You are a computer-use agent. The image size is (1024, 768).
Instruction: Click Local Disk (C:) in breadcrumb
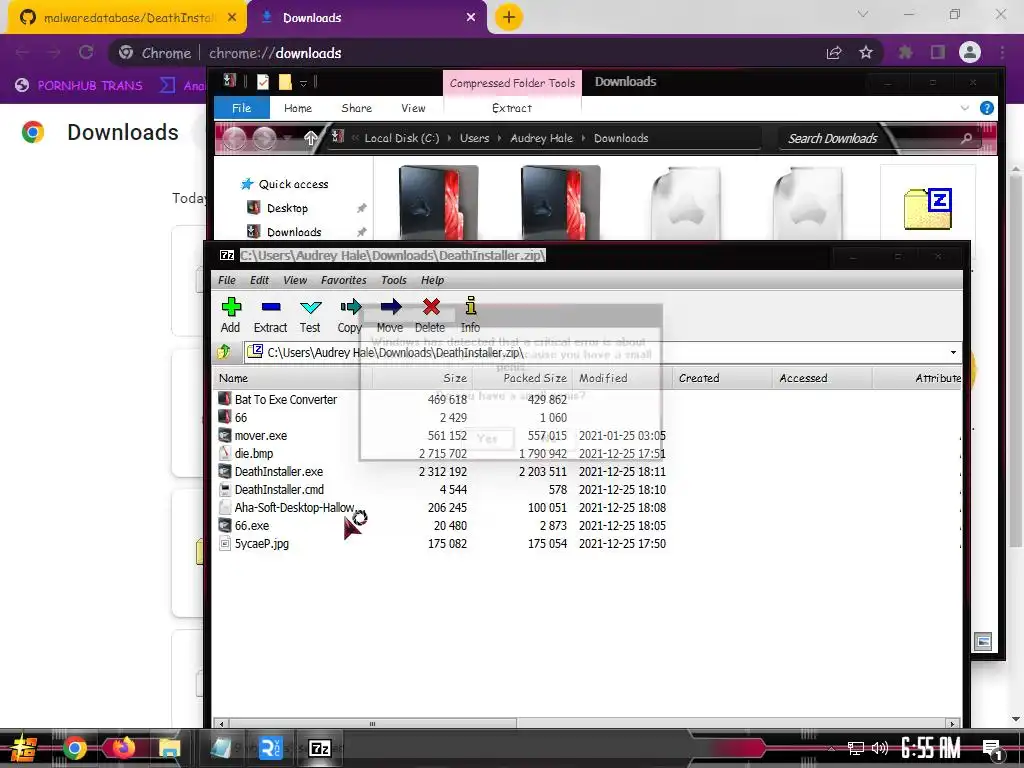point(402,138)
